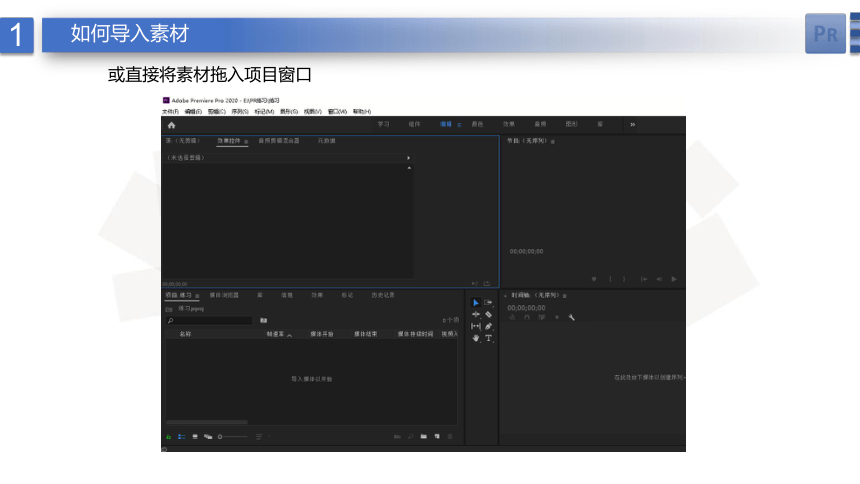Click timeline Add Marker icon
The image size is (860, 484).
(x=557, y=318)
